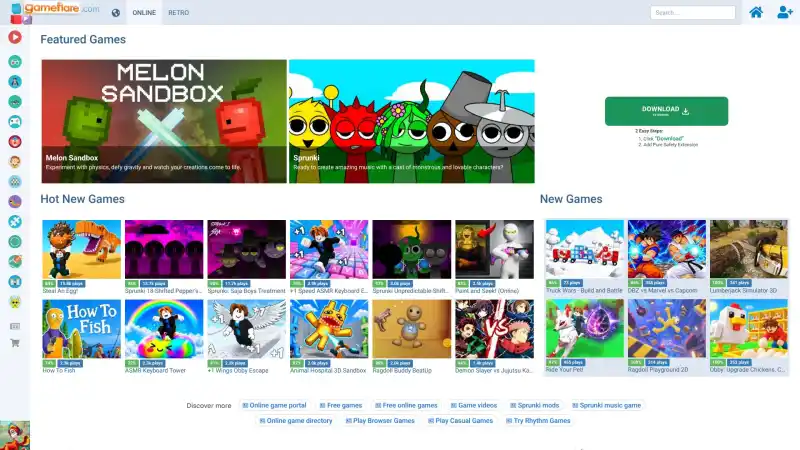Open the How To Fish thumbnail
The image size is (800, 450).
point(82,329)
